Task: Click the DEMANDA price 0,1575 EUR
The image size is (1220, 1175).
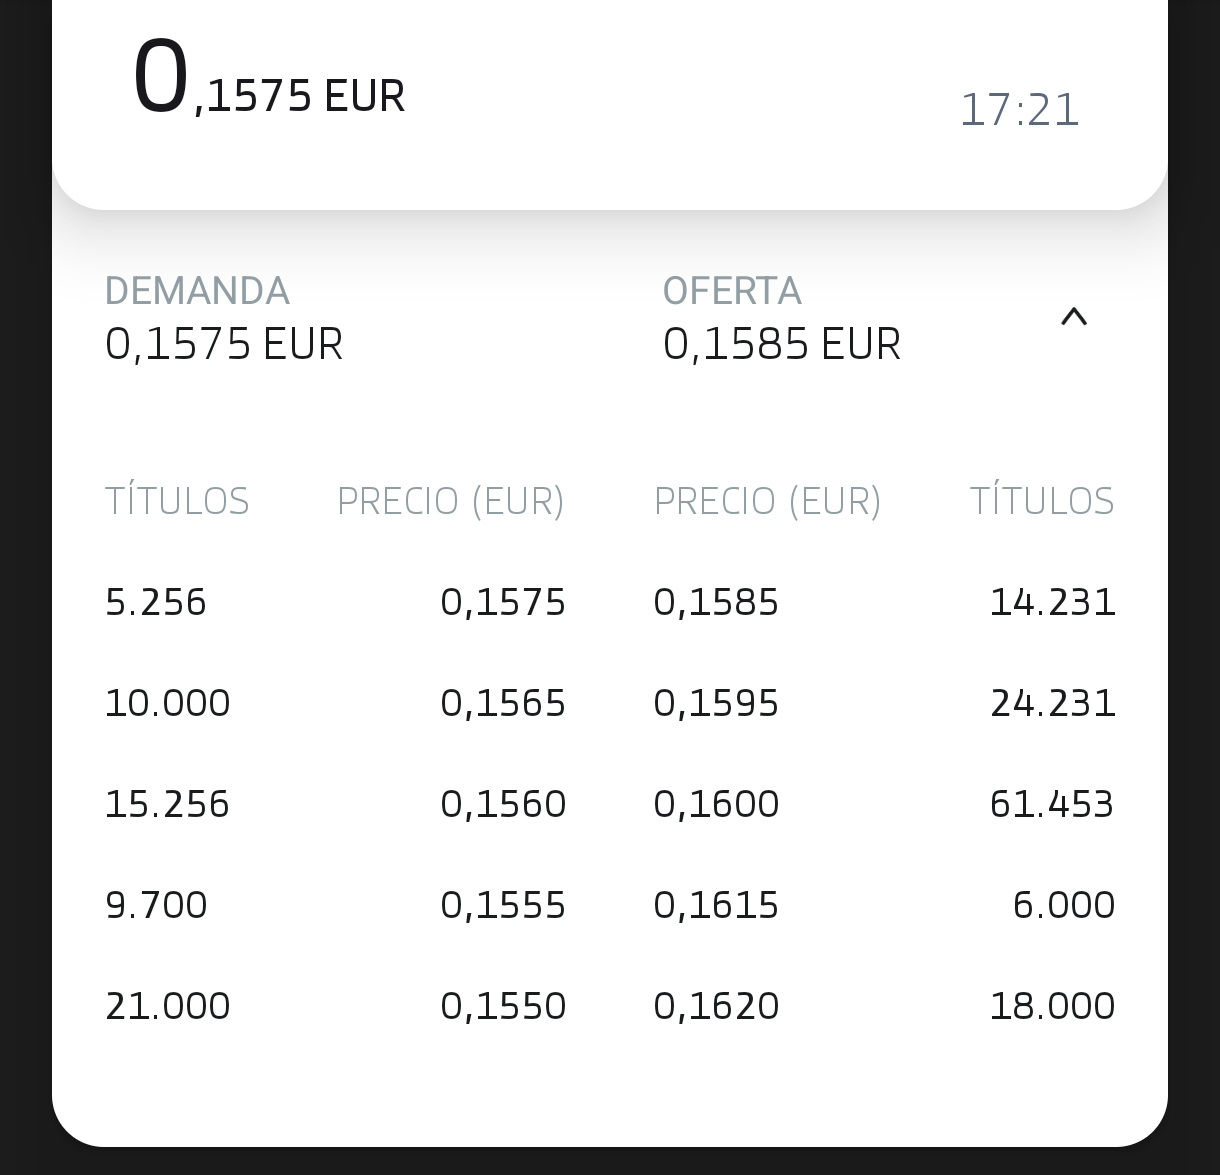Action: (x=224, y=343)
